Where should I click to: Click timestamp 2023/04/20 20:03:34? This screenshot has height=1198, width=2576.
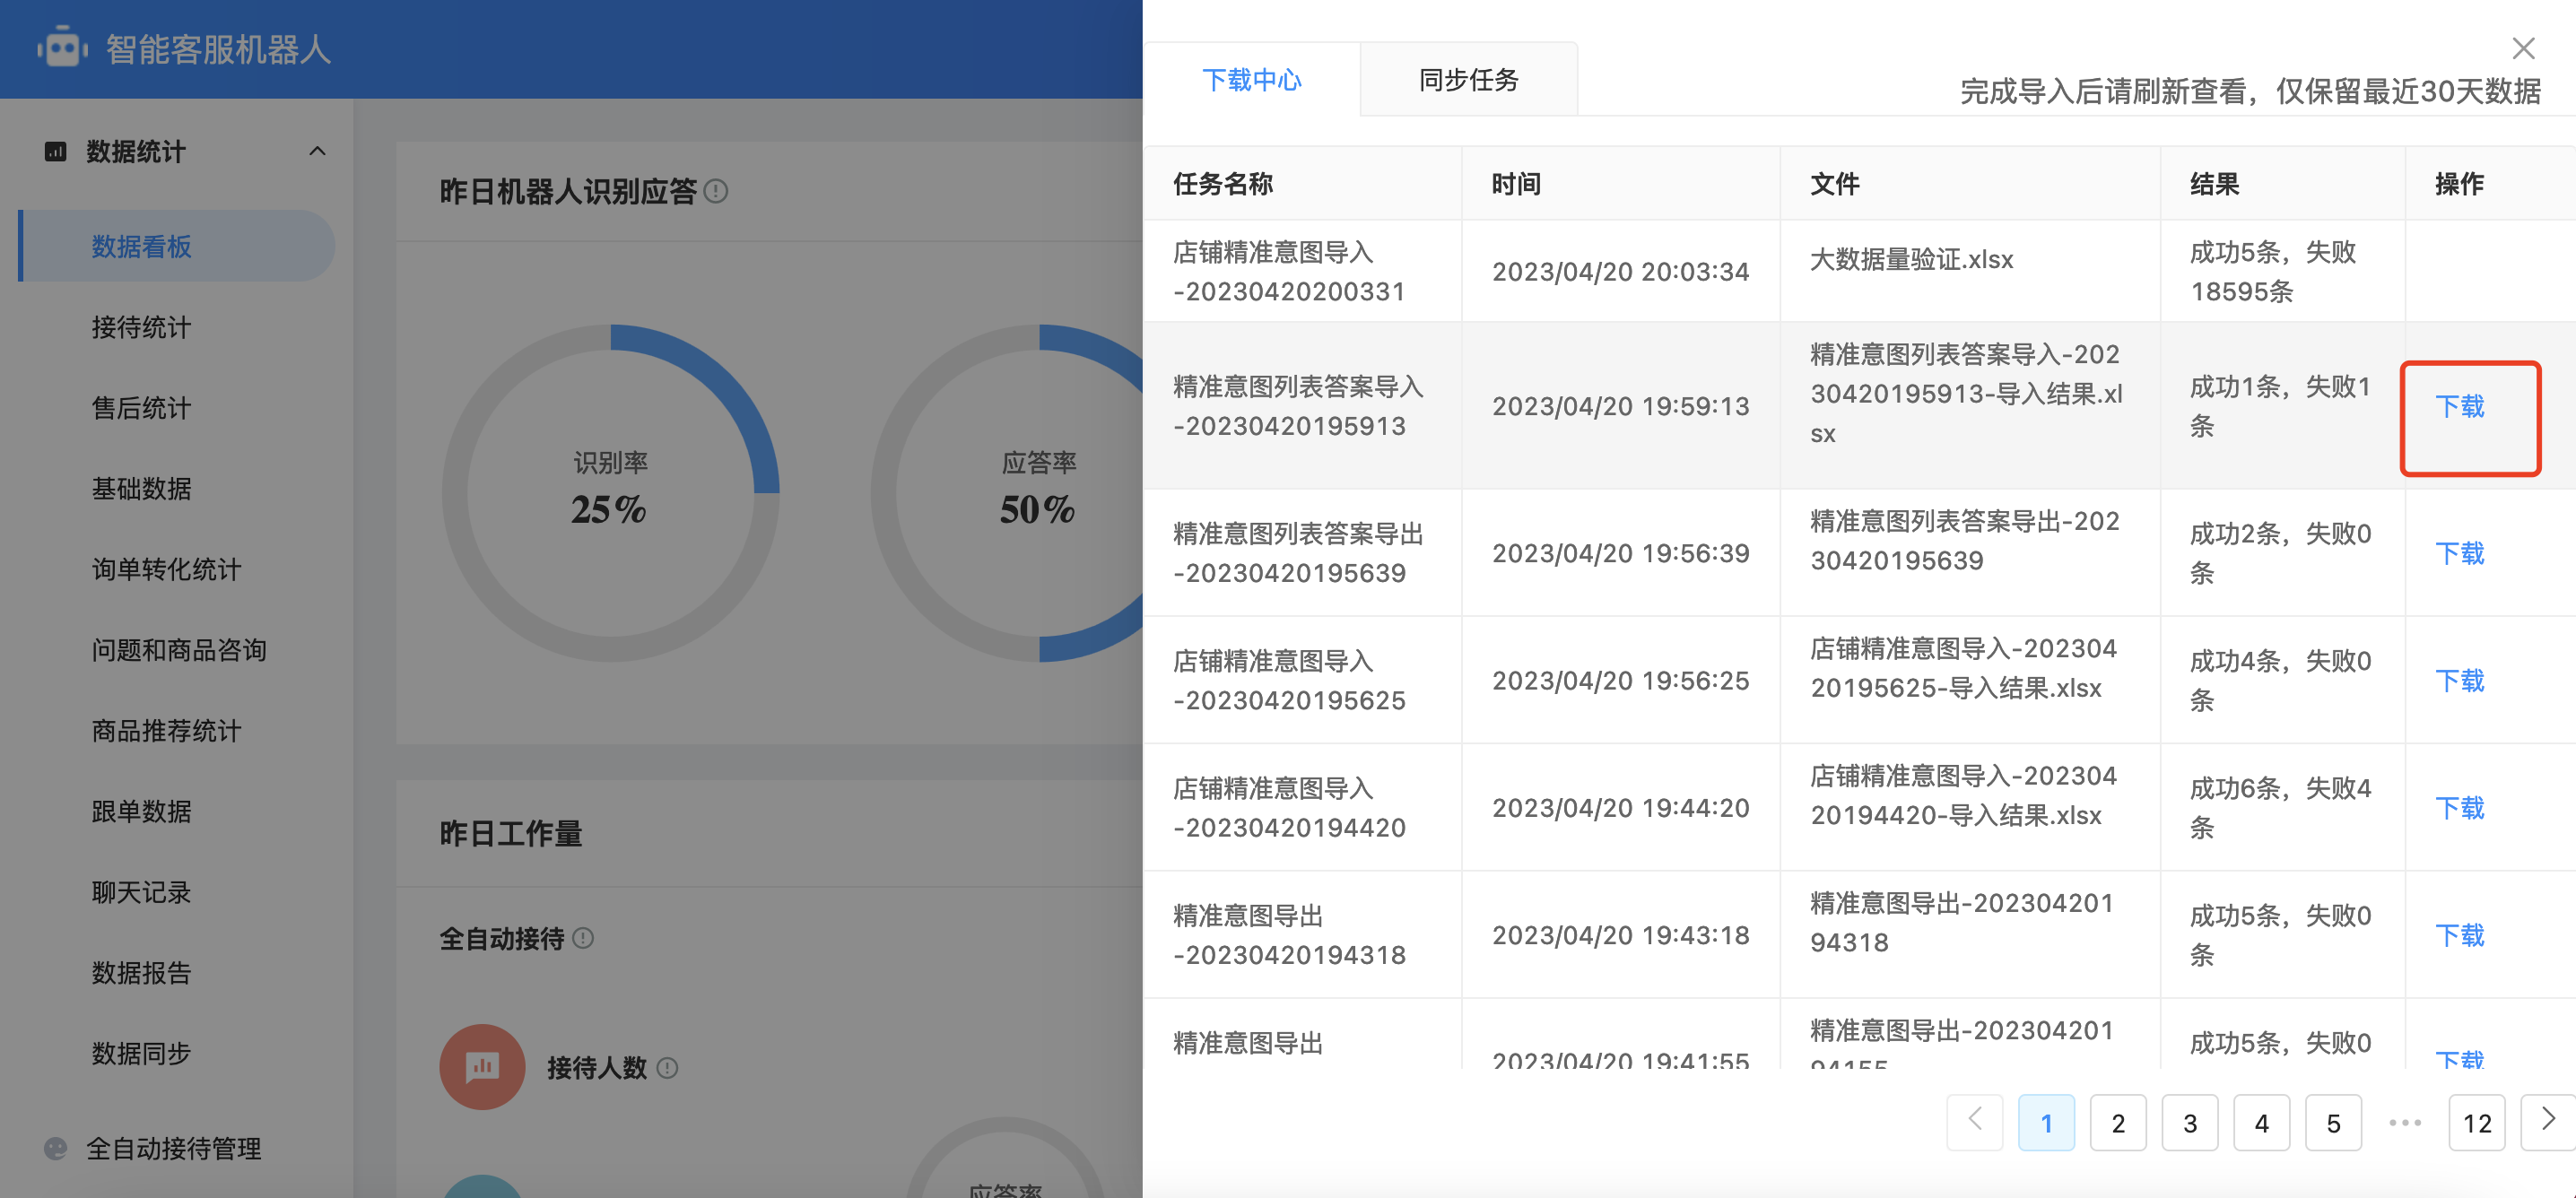pyautogui.click(x=1620, y=271)
